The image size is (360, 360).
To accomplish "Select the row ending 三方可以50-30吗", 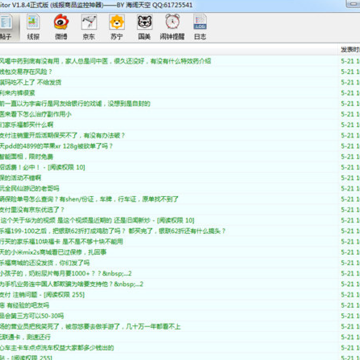I will (x=180, y=316).
